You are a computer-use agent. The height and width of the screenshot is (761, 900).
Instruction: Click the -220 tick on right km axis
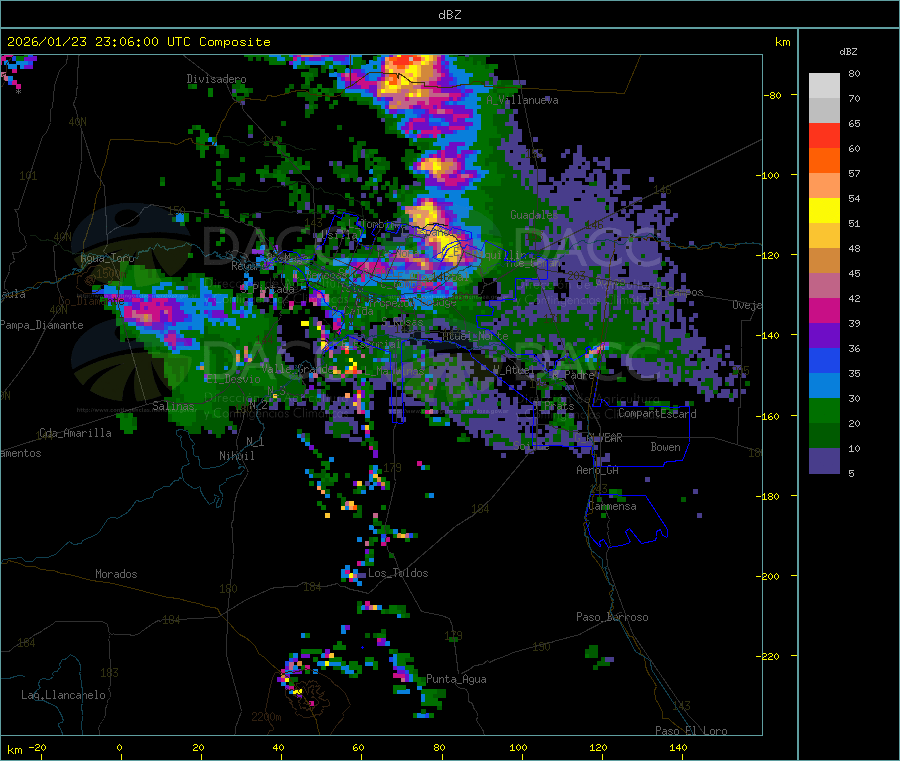(x=770, y=657)
